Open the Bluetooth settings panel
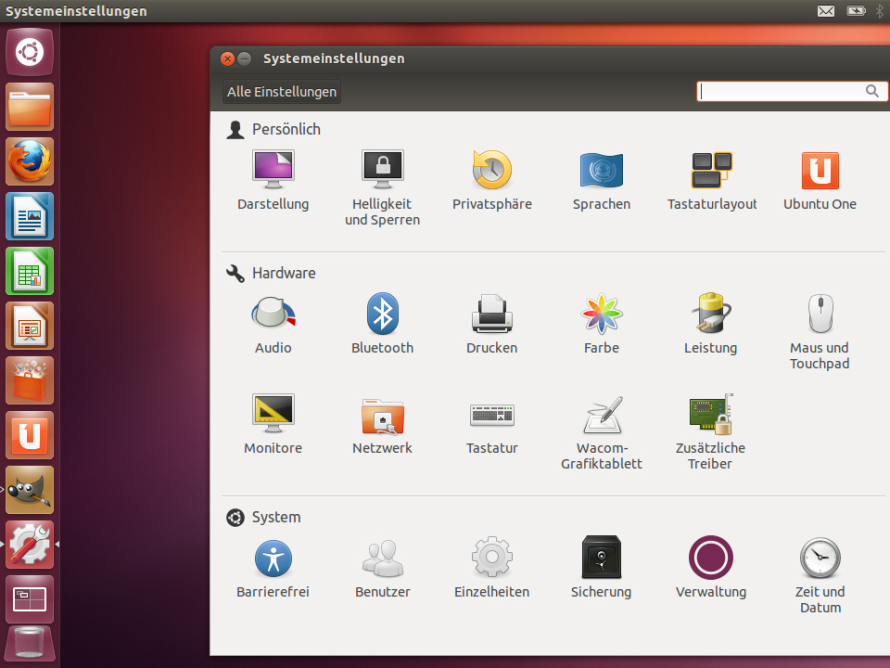890x668 pixels. click(x=383, y=324)
